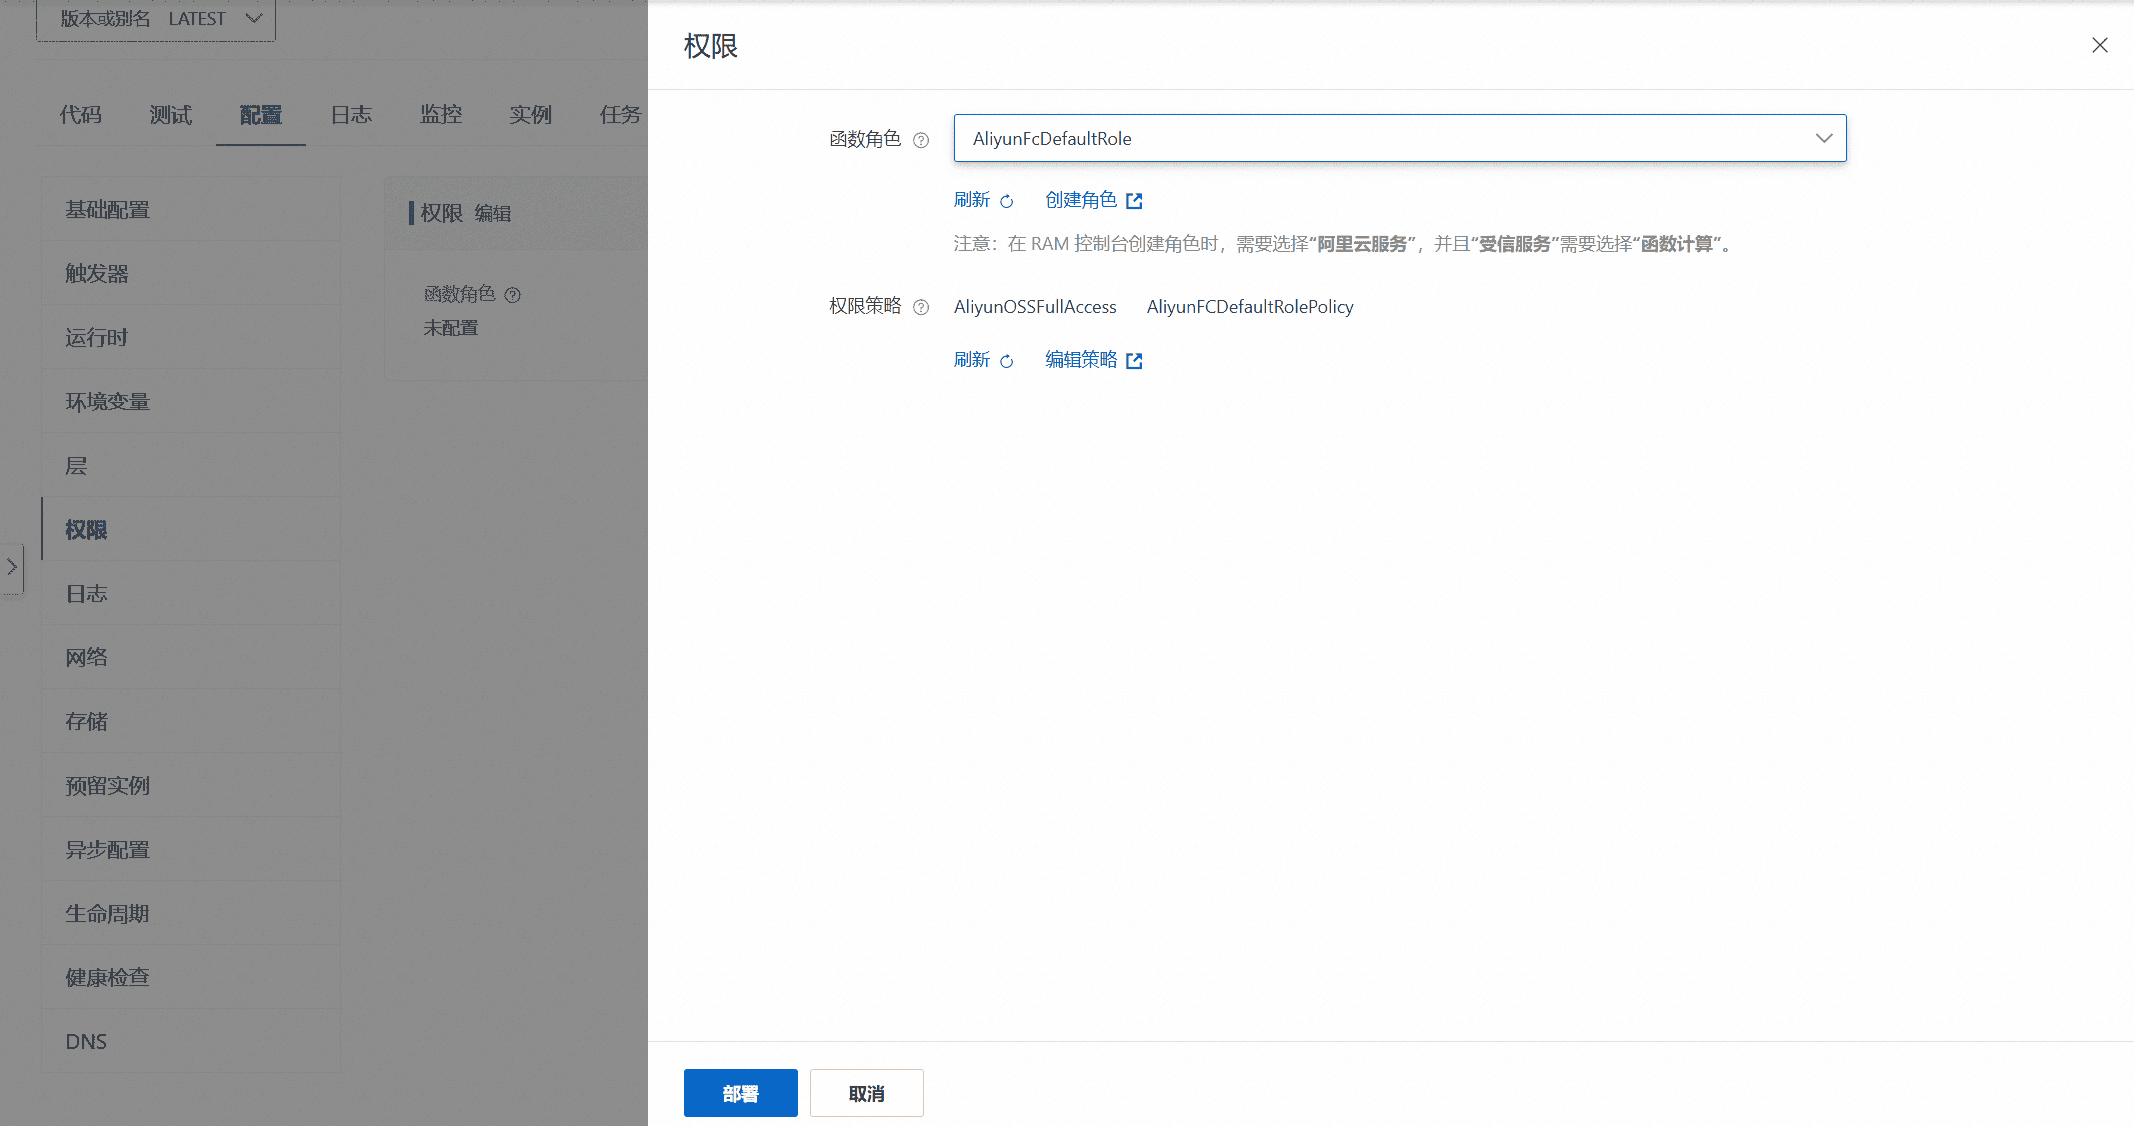Click help icon beside 权限策略 label

point(921,307)
